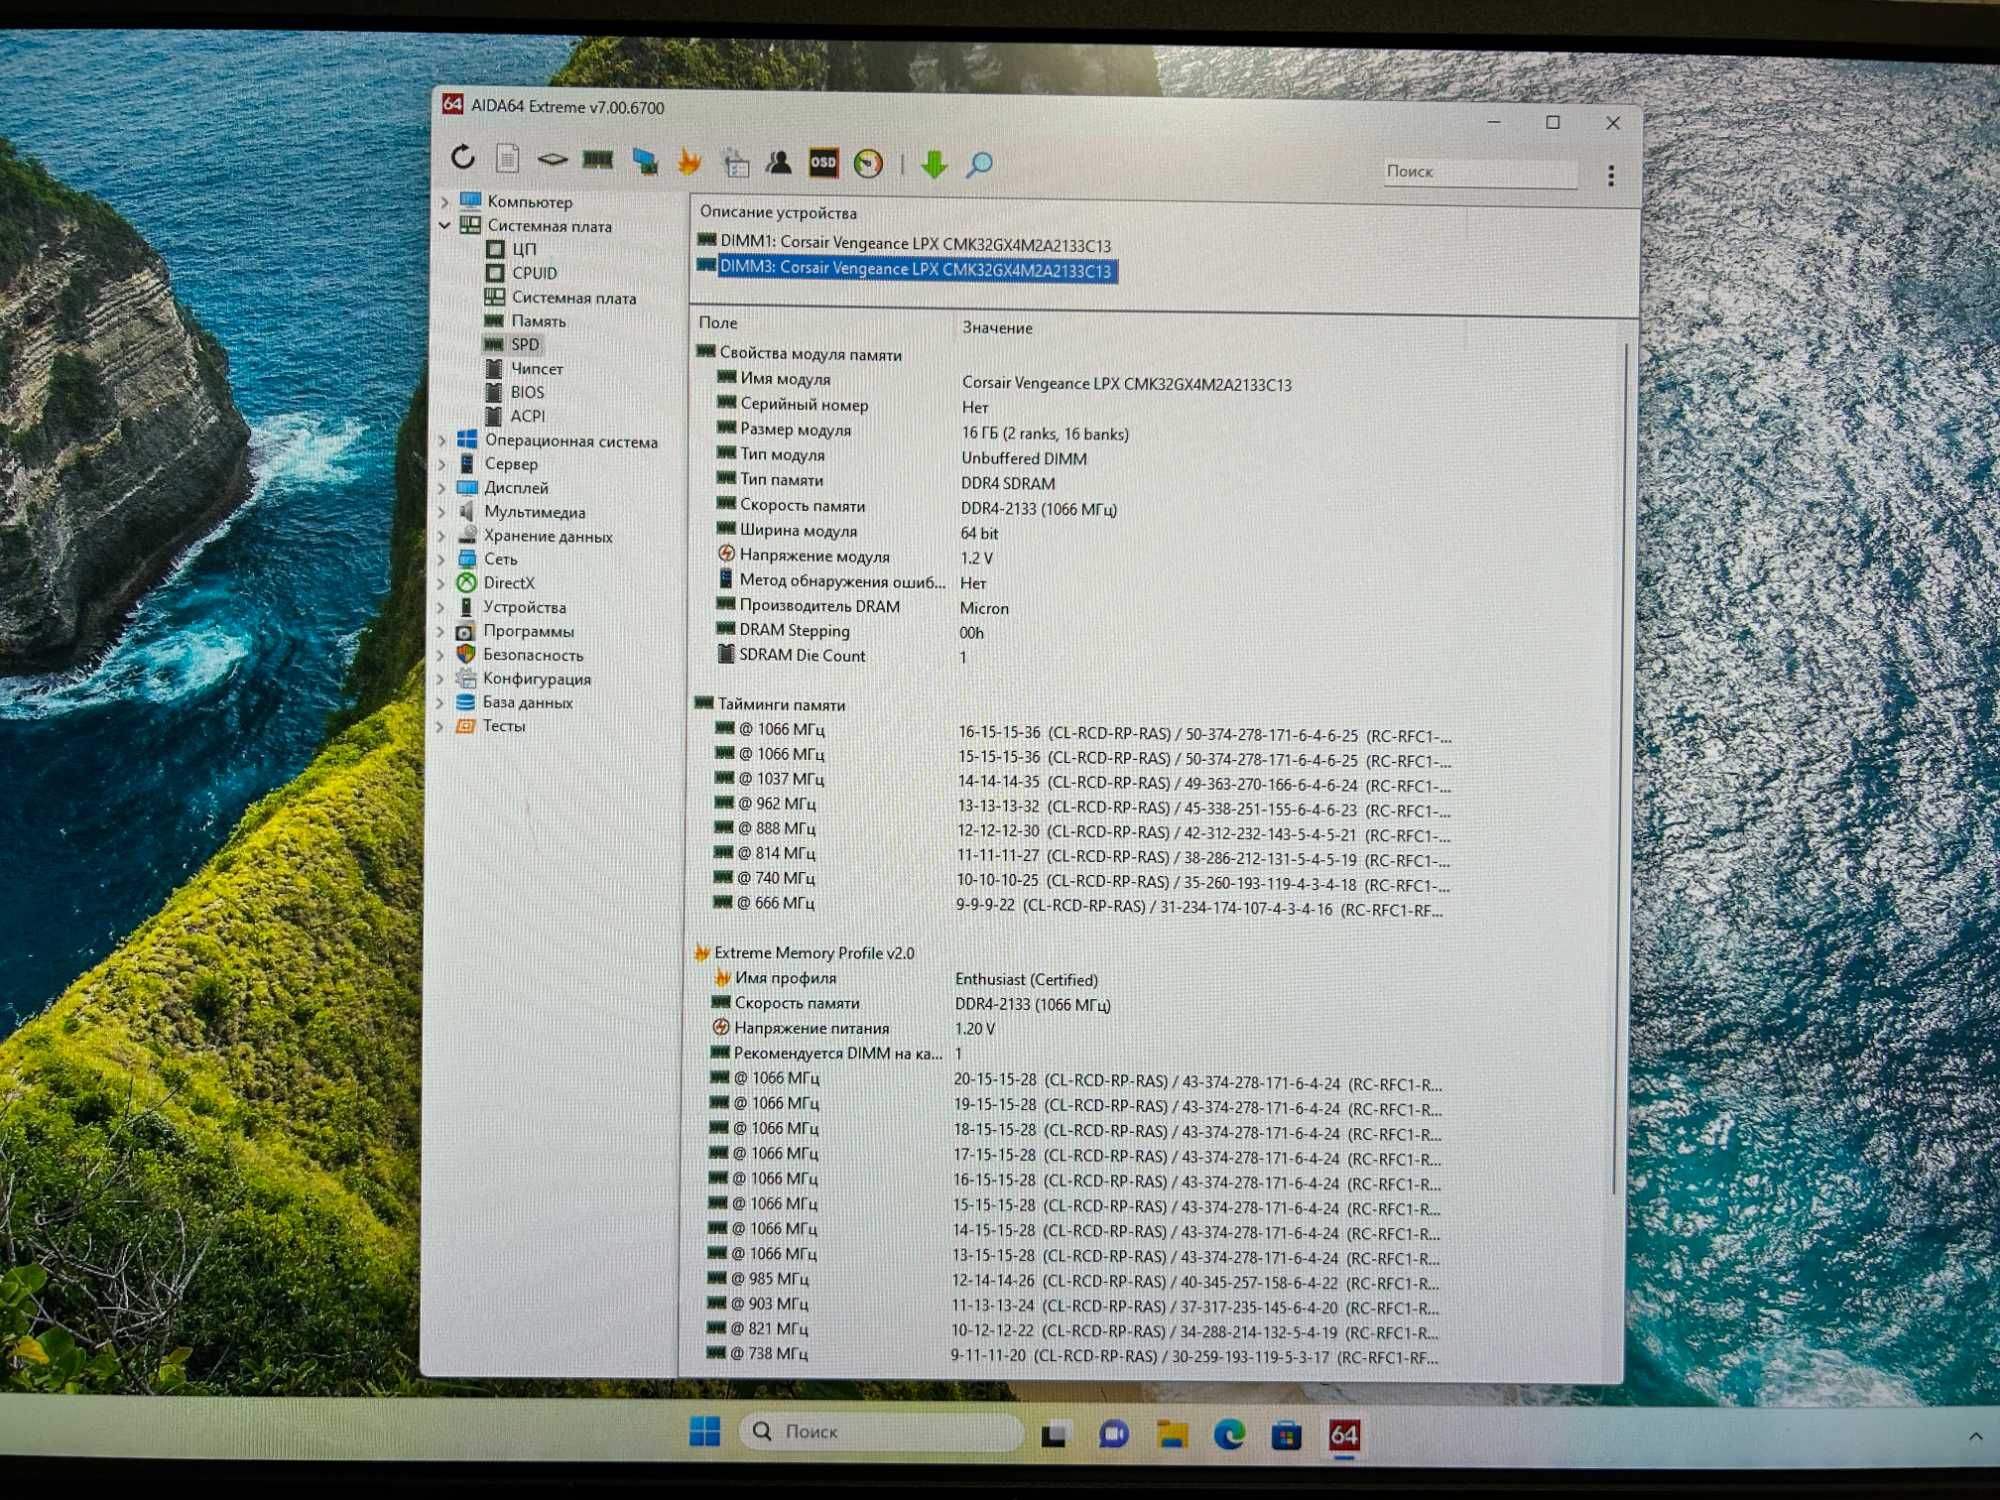Open Task View on the taskbar
This screenshot has height=1500, width=2000.
[1056, 1435]
